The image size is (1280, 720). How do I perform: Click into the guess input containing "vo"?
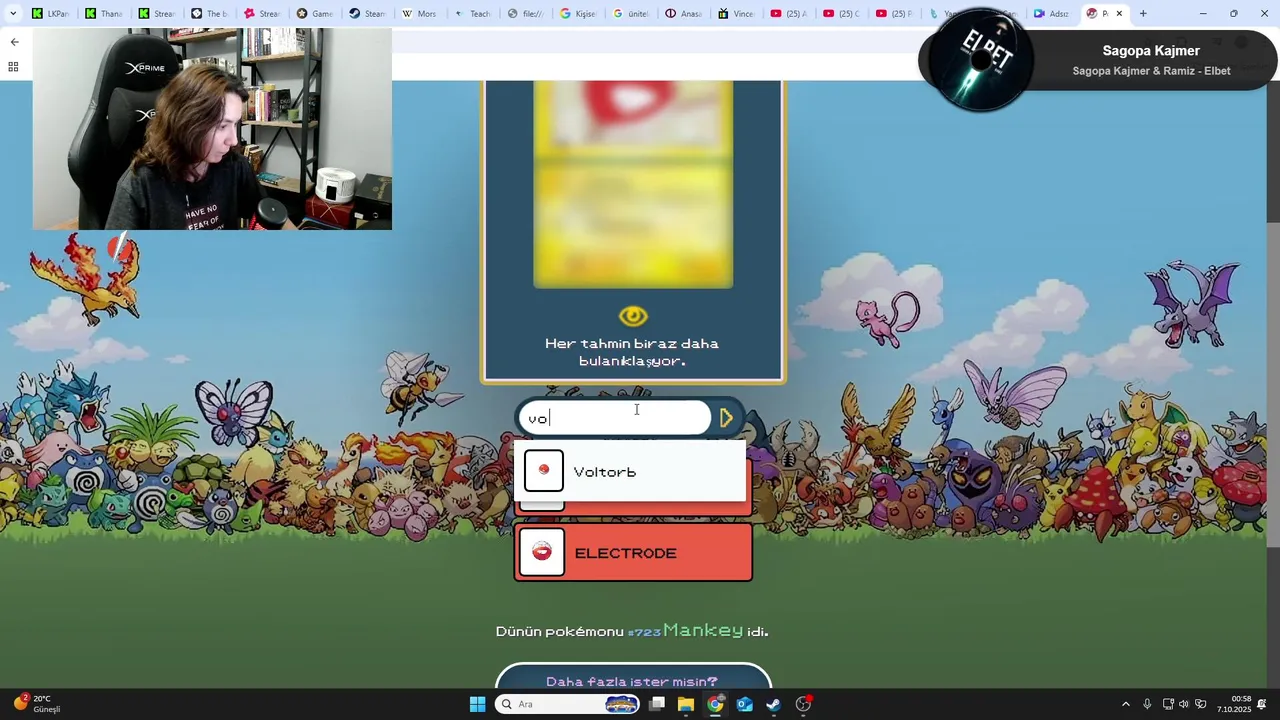point(614,418)
